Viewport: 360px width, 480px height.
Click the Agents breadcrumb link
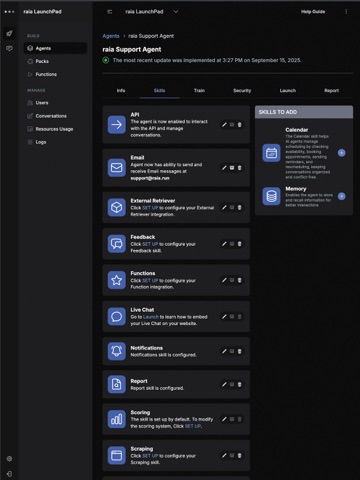(x=111, y=36)
